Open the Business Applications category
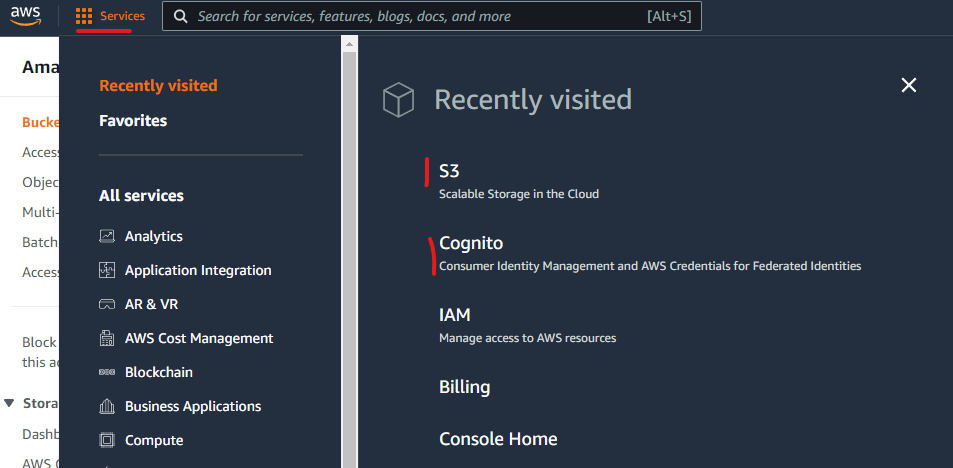Viewport: 953px width, 468px height. [x=193, y=406]
